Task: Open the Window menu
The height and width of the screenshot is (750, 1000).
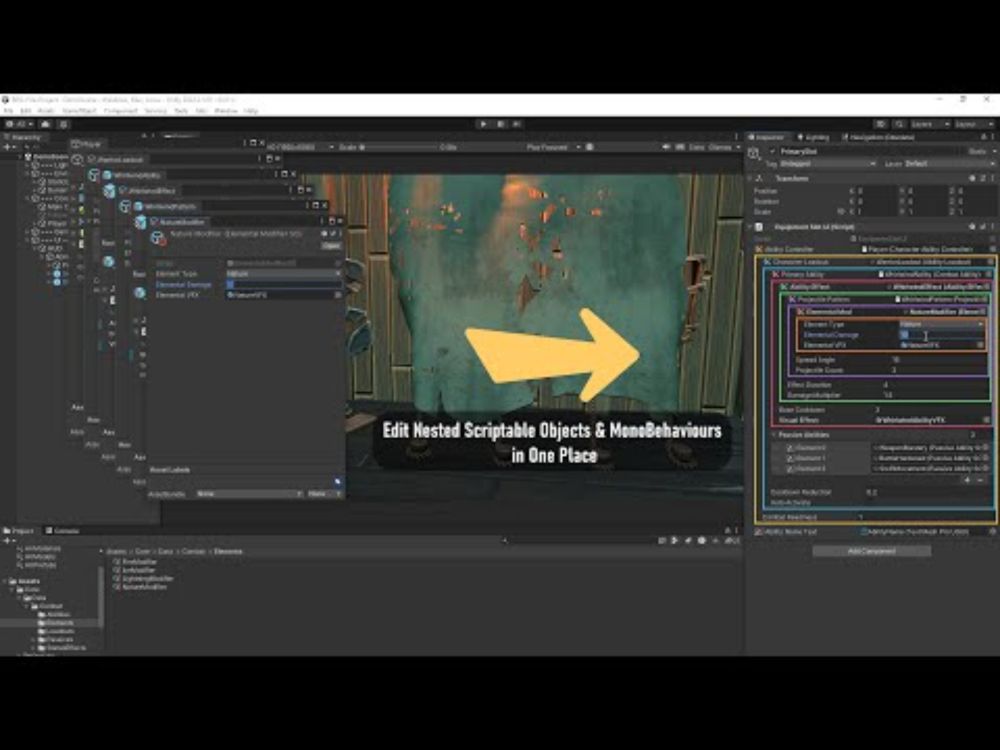Action: coord(225,111)
